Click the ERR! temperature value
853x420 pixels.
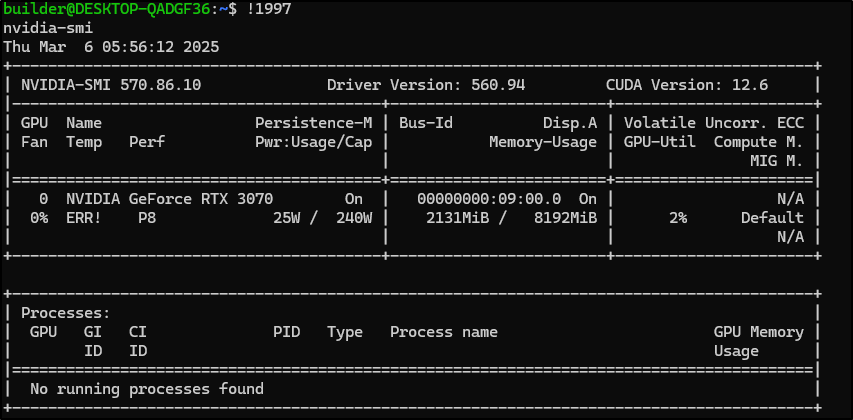pos(84,218)
